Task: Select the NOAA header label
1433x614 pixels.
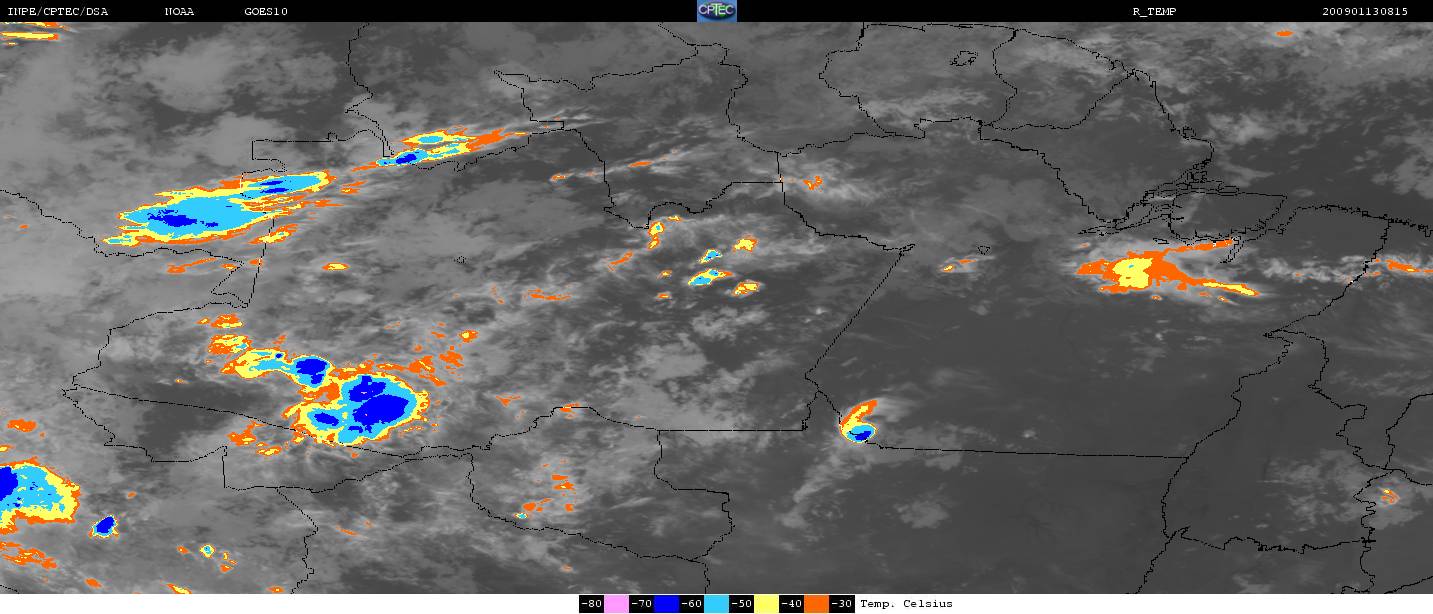Action: (180, 12)
